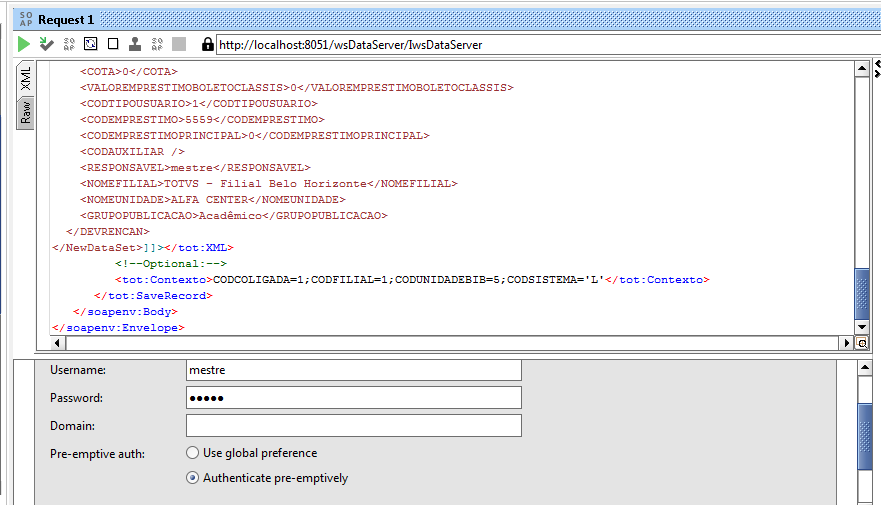Screen dimensions: 881x505
Task: Click the GRUPOPUBLICACAO Acadêmico line
Action: (234, 216)
